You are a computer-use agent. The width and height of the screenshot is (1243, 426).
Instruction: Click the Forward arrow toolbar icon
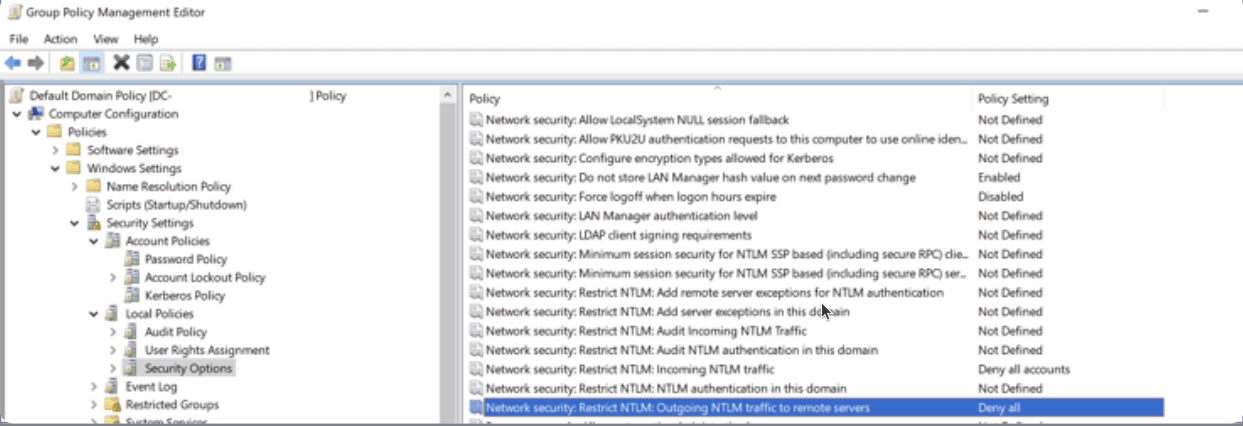pyautogui.click(x=36, y=64)
